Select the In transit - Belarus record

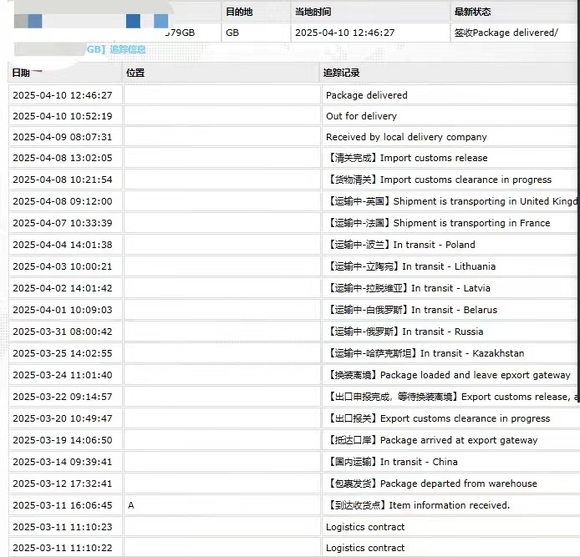412,310
